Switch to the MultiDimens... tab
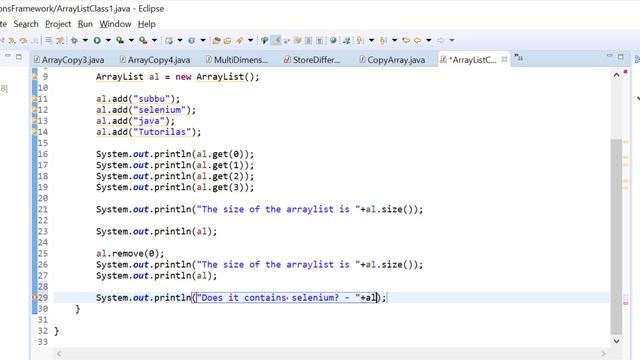Image resolution: width=640 pixels, height=360 pixels. [x=237, y=60]
